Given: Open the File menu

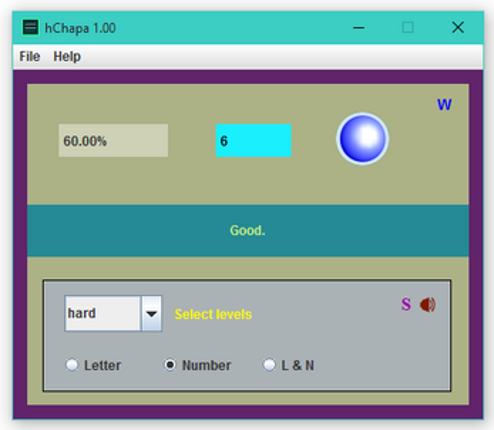Looking at the screenshot, I should tap(30, 56).
